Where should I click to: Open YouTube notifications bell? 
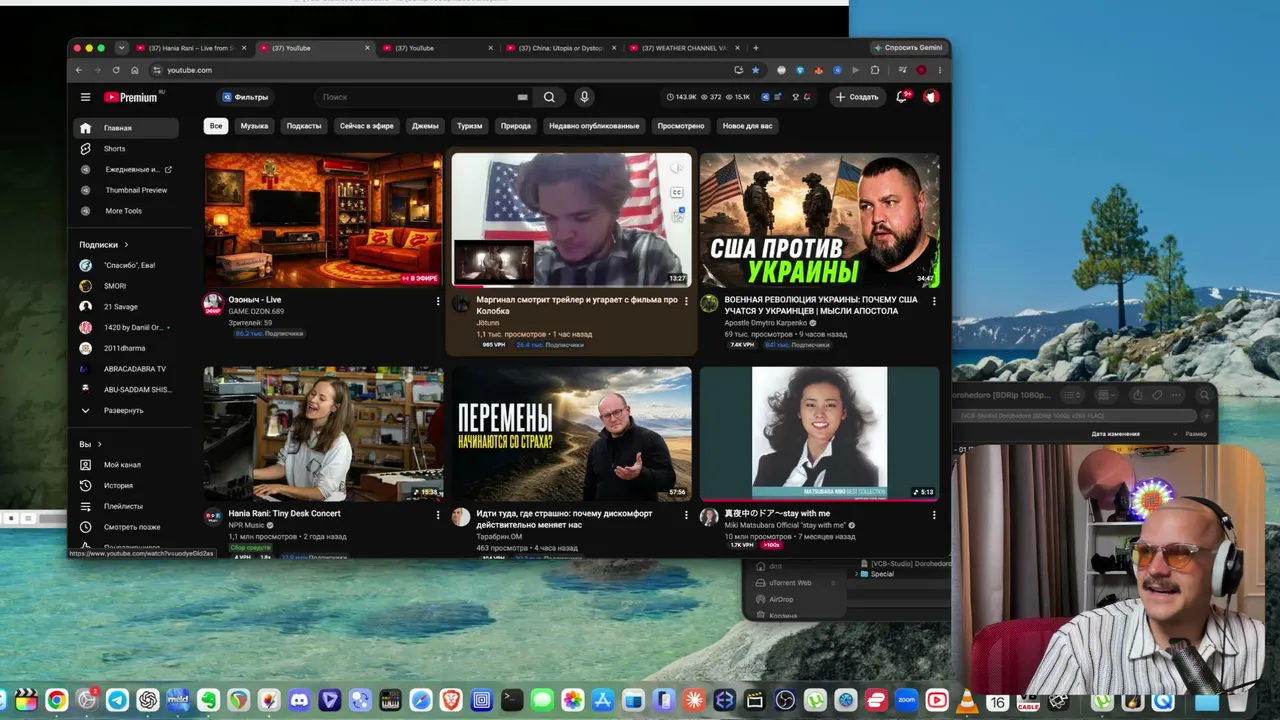(902, 97)
